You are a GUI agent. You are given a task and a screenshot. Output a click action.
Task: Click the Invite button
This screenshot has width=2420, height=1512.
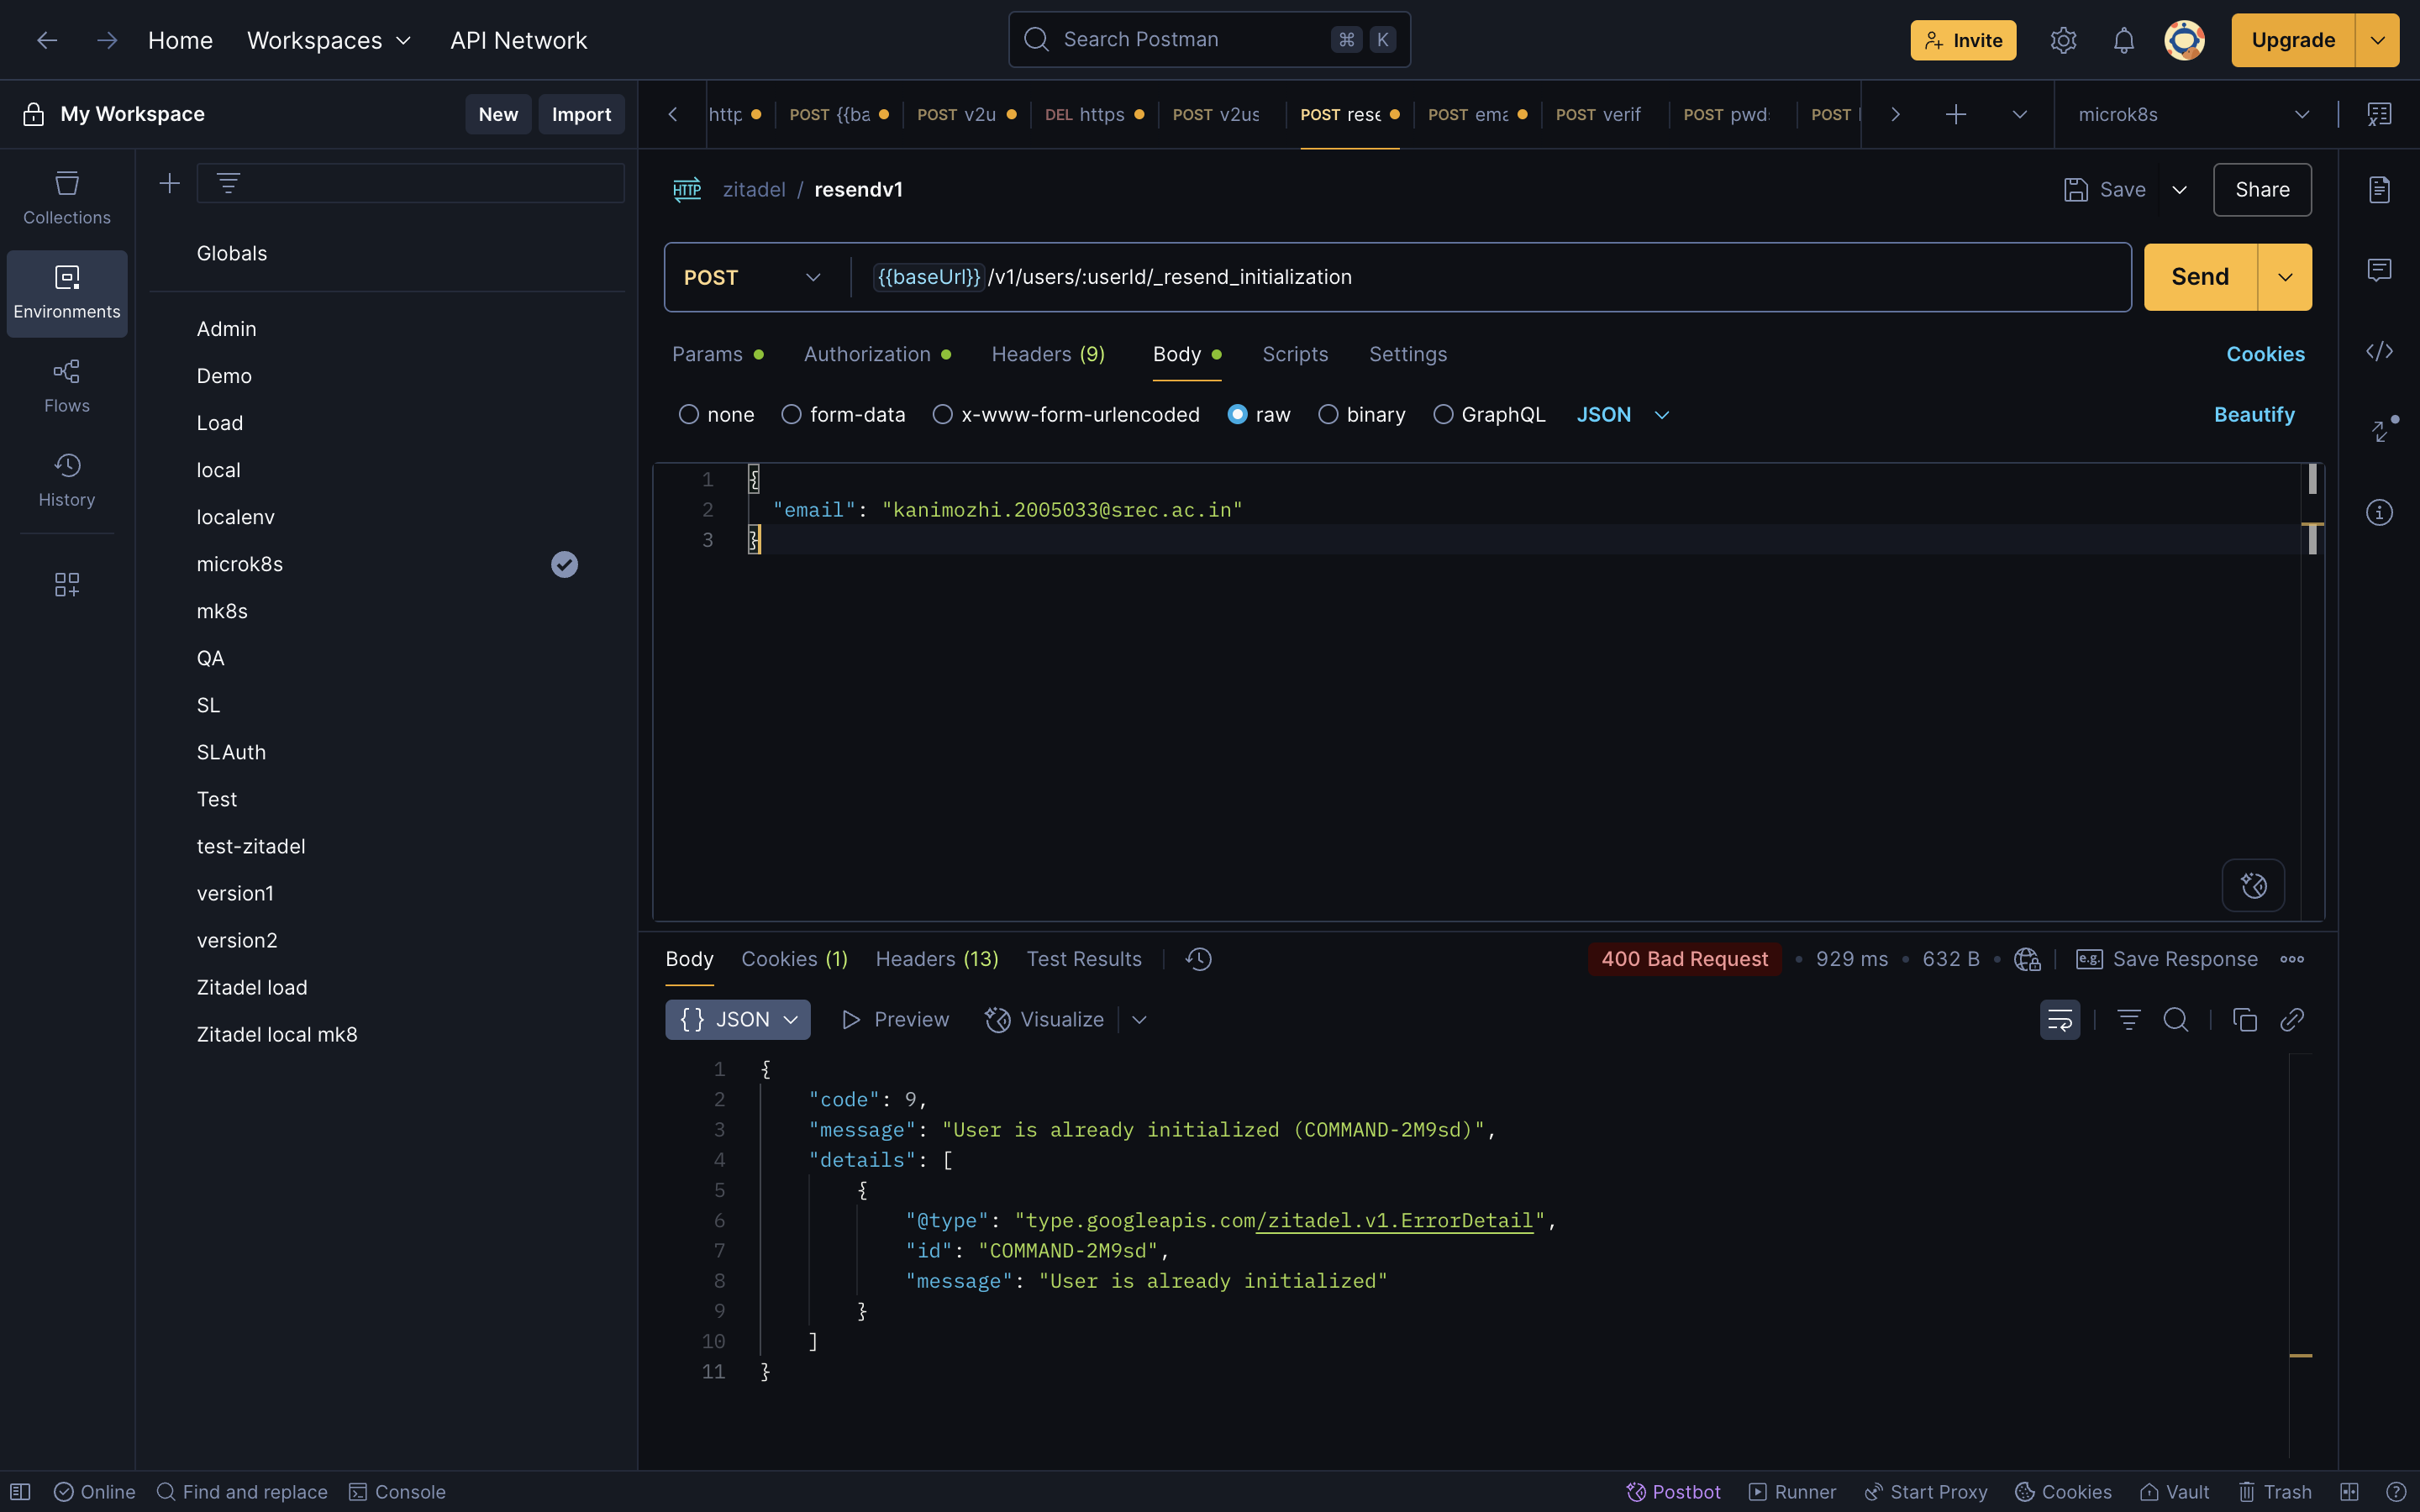click(1963, 40)
